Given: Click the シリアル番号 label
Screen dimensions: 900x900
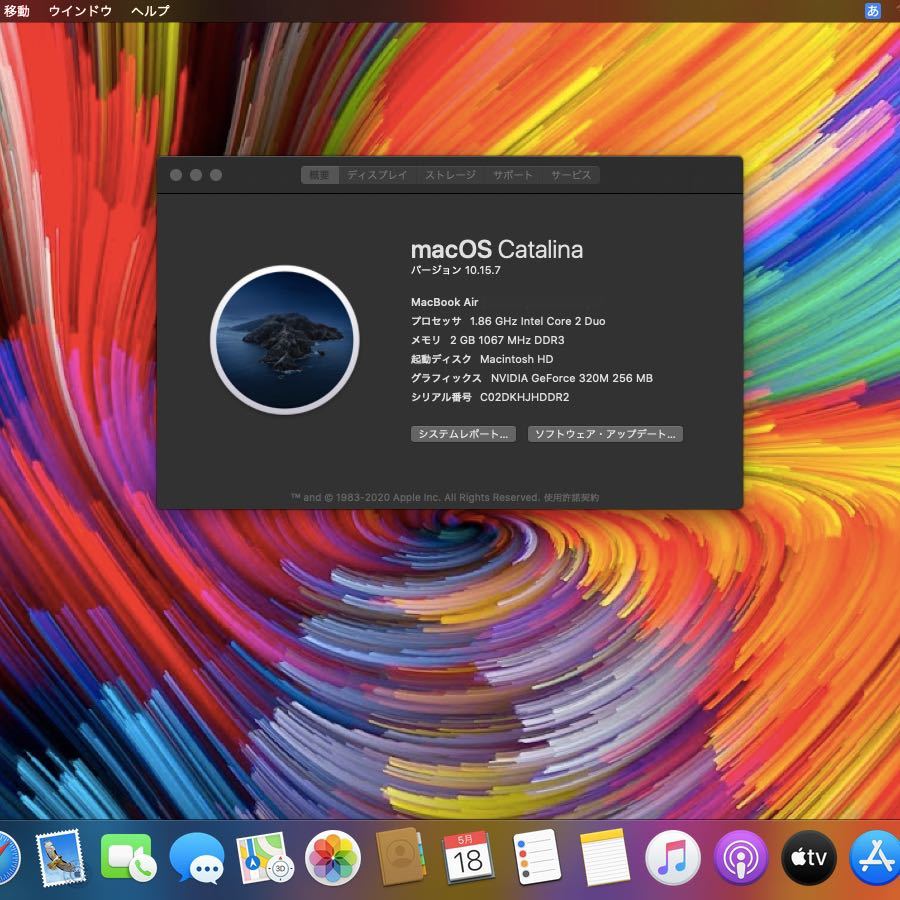Looking at the screenshot, I should (x=441, y=397).
